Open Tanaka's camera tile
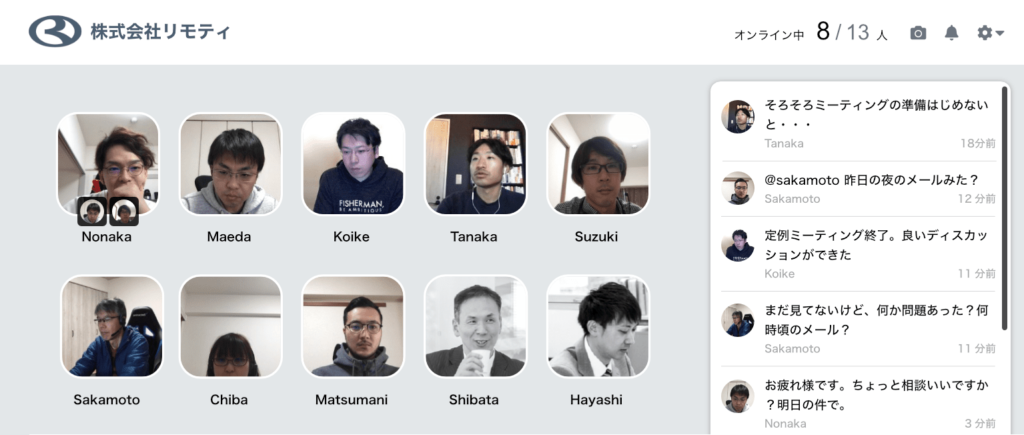Viewport: 1024px width, 435px height. coord(475,163)
